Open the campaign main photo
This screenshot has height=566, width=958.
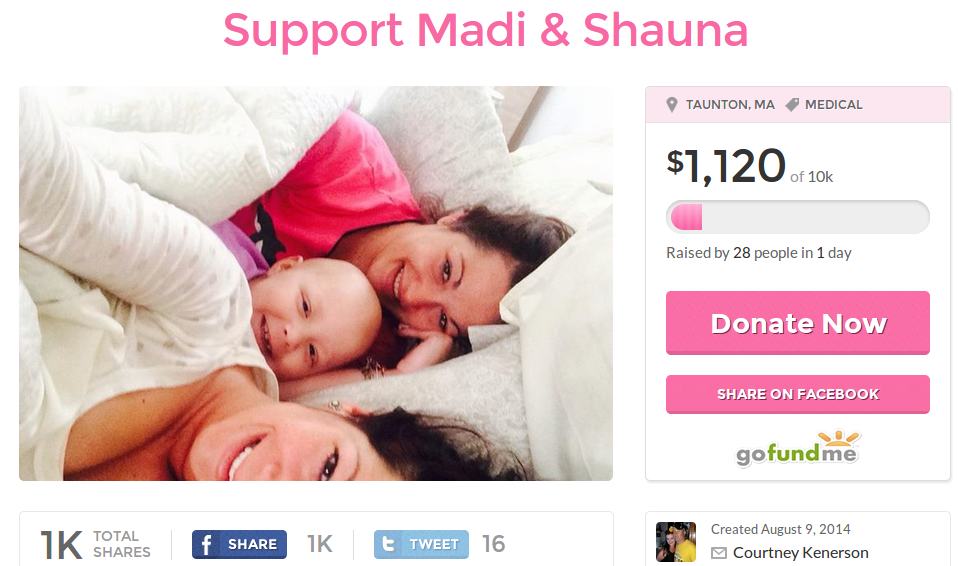(316, 283)
